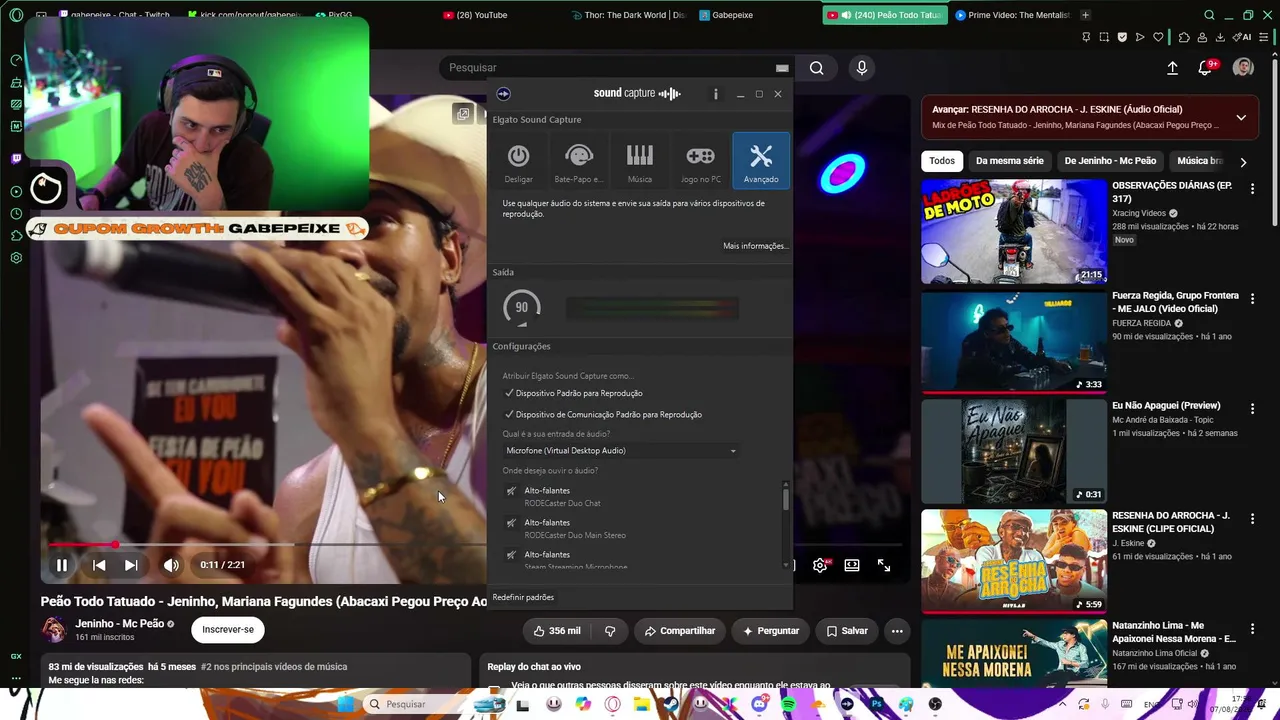
Task: Click the YouTube search magnifier button
Action: click(817, 68)
